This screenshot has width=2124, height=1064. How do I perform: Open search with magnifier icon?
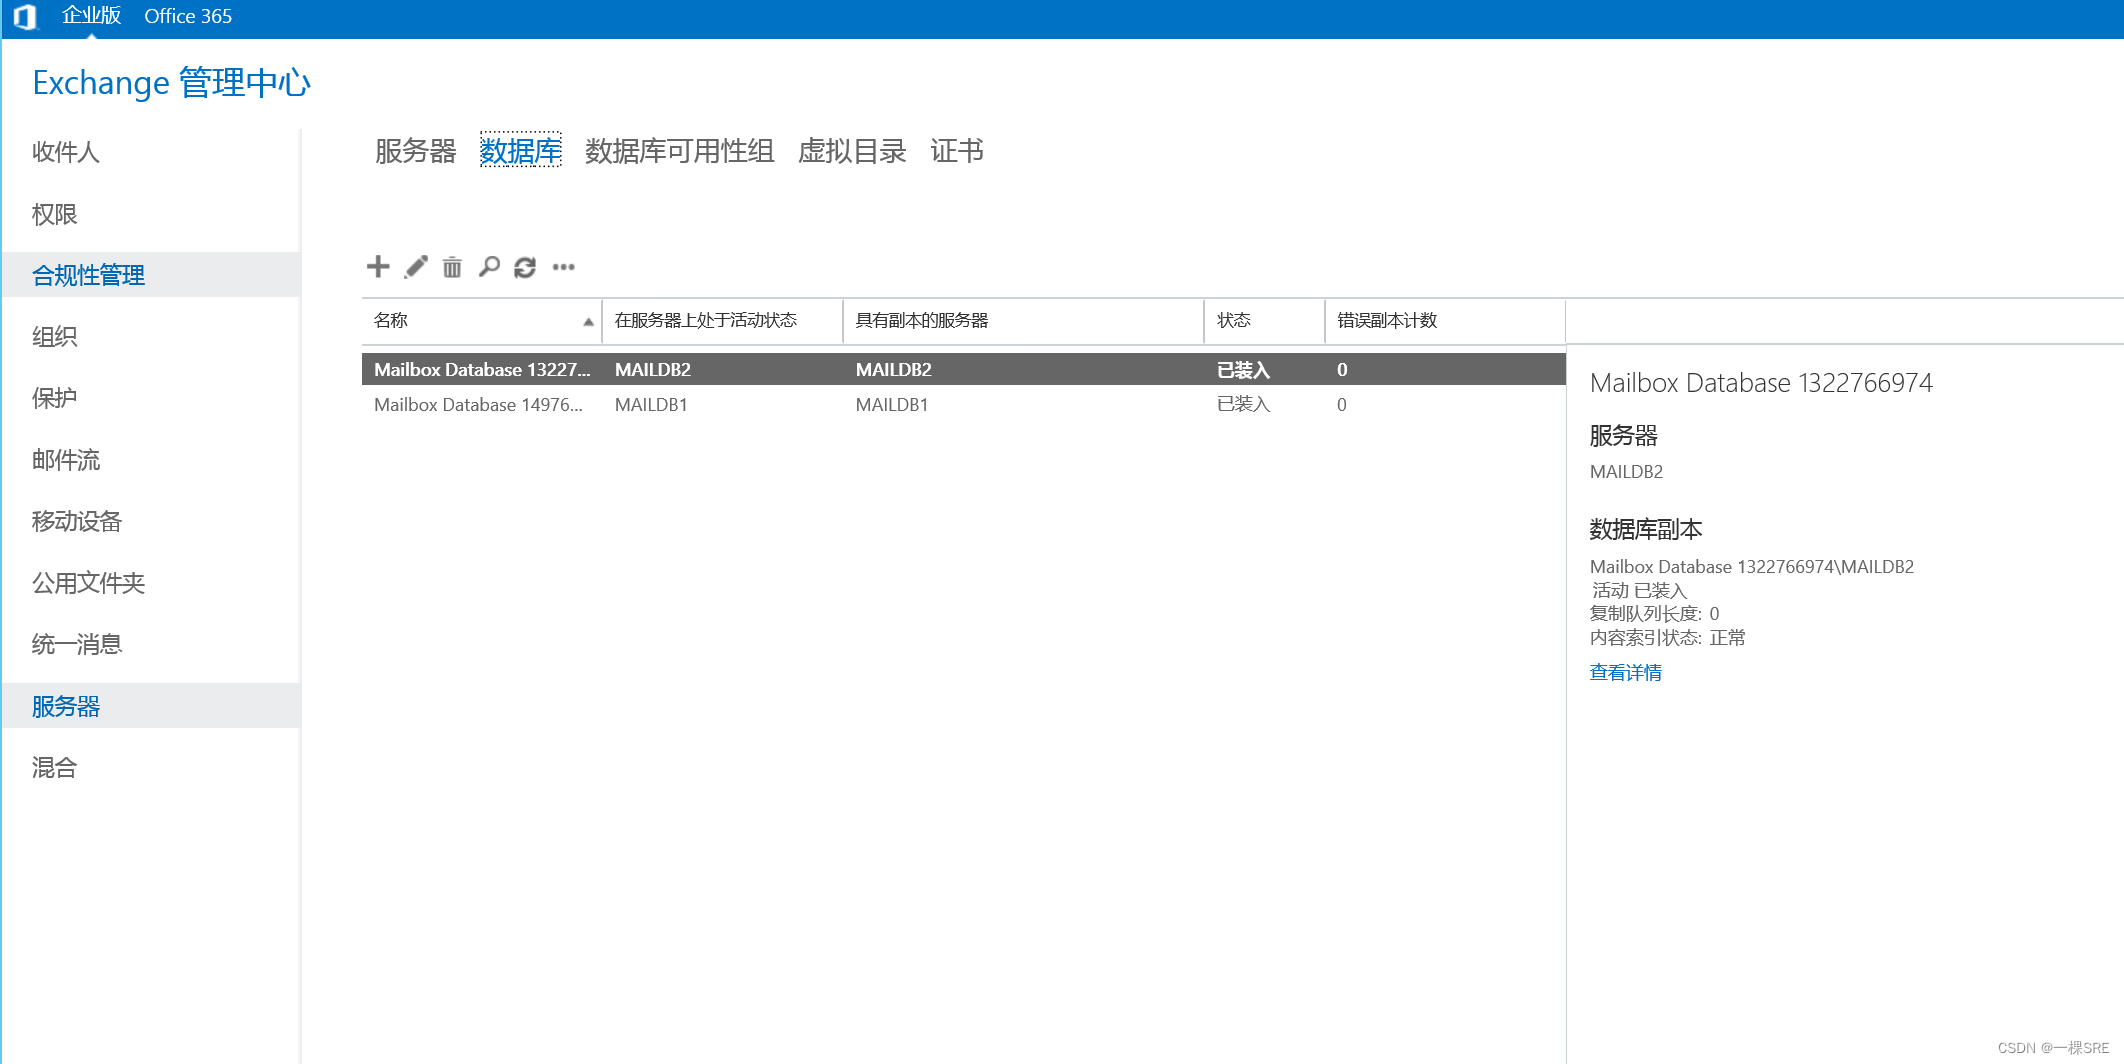(489, 267)
